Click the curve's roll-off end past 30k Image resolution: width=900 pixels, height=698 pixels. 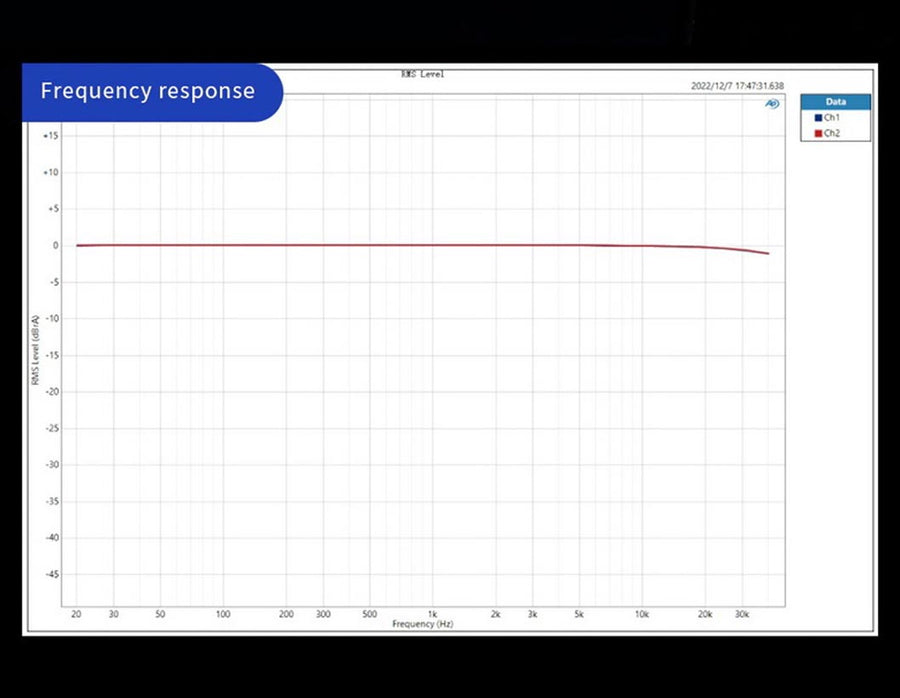click(767, 253)
